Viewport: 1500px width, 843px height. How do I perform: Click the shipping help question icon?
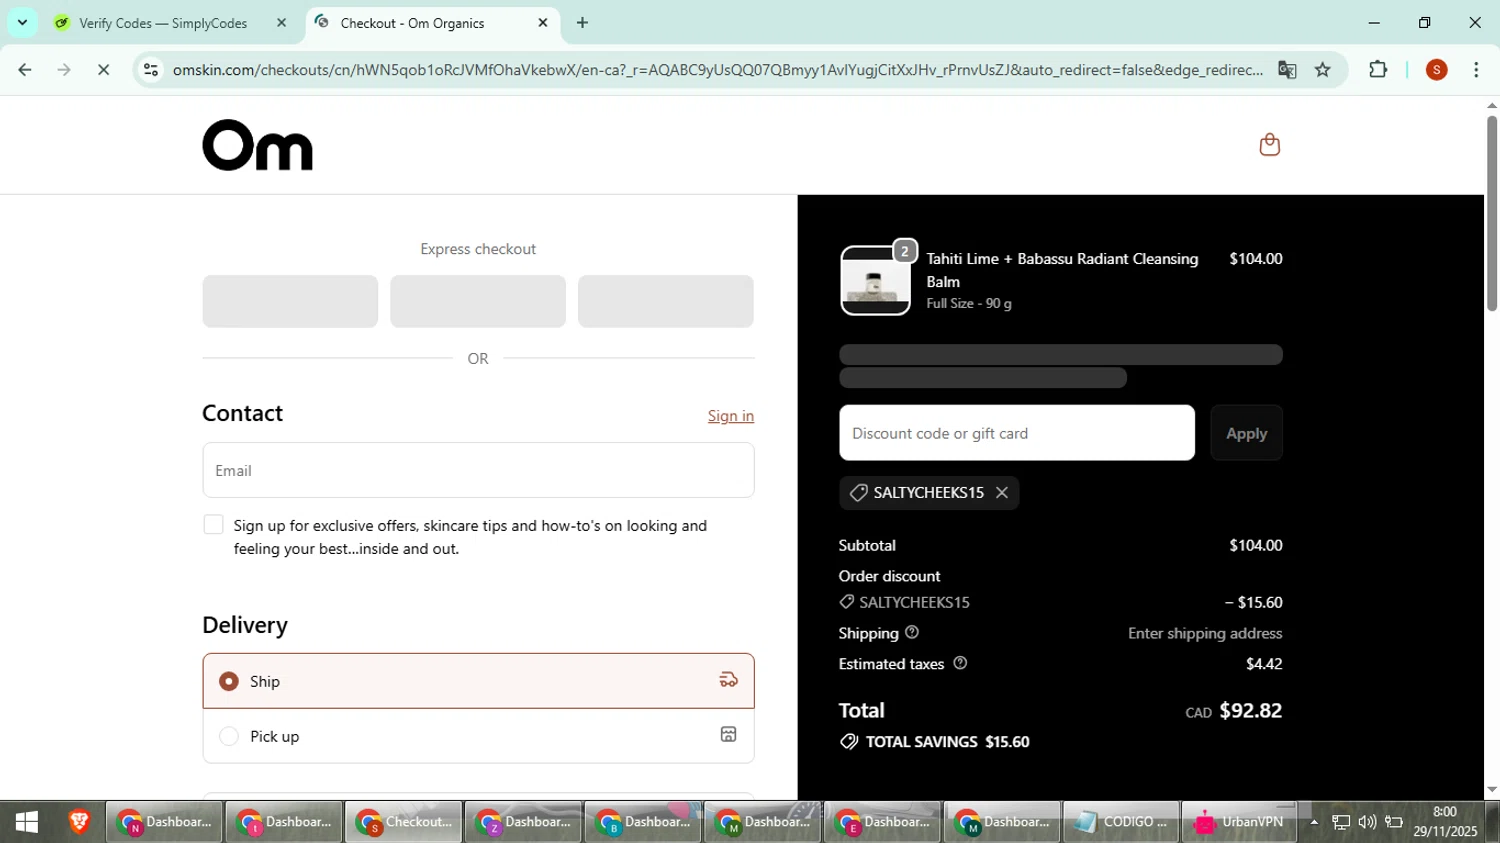pyautogui.click(x=911, y=632)
